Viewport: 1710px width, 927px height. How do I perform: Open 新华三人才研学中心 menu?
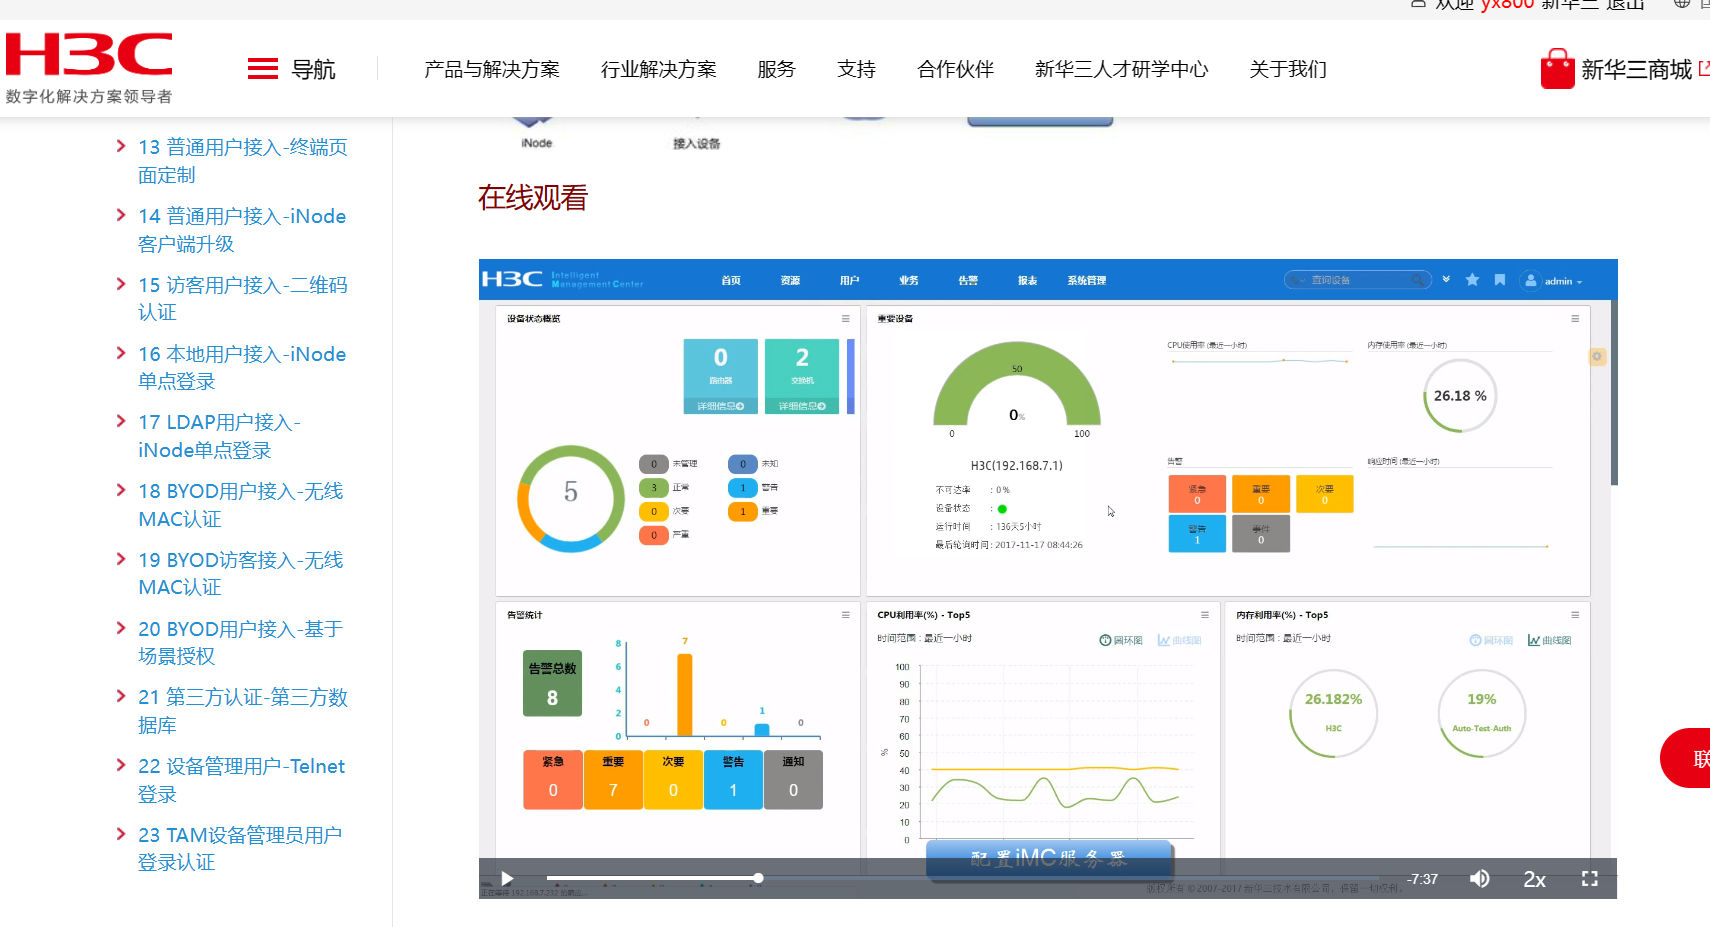[x=1121, y=69]
